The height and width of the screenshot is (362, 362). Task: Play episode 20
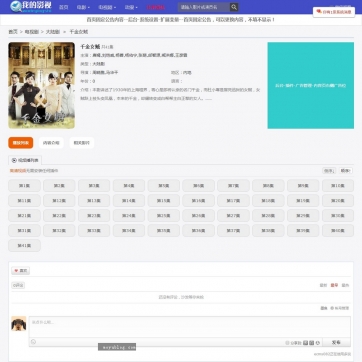(338, 201)
